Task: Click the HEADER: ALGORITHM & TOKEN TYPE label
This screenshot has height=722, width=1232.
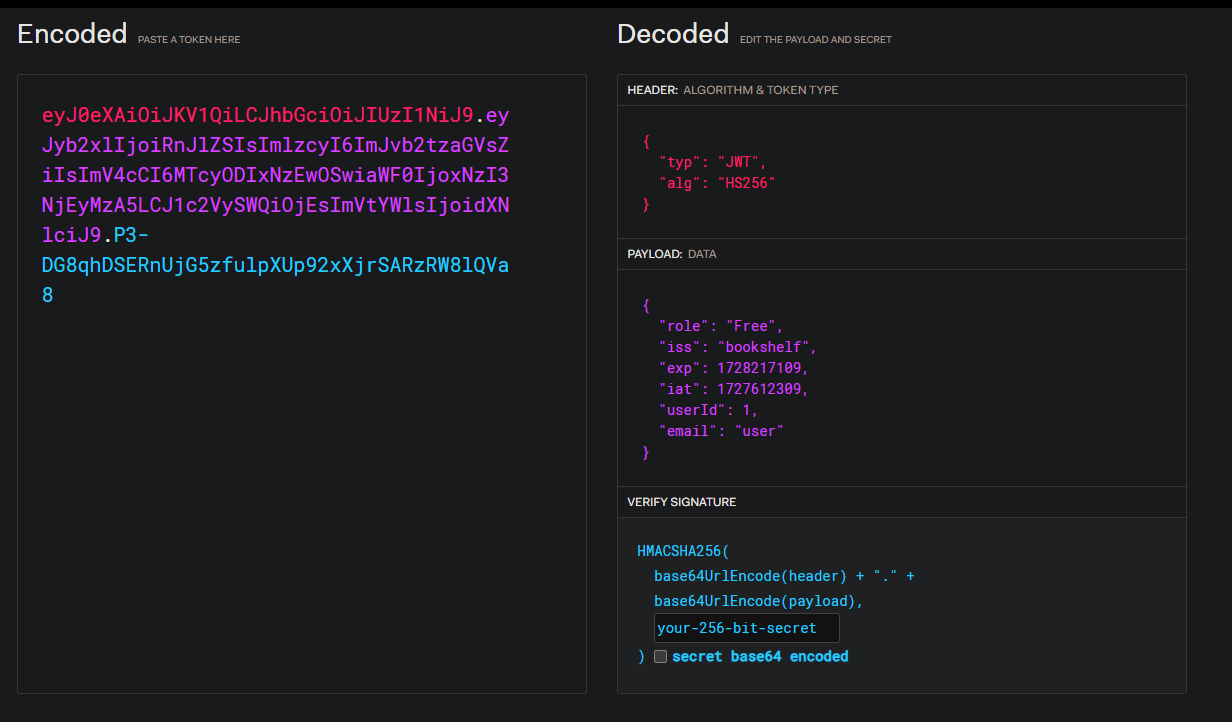Action: [x=733, y=90]
